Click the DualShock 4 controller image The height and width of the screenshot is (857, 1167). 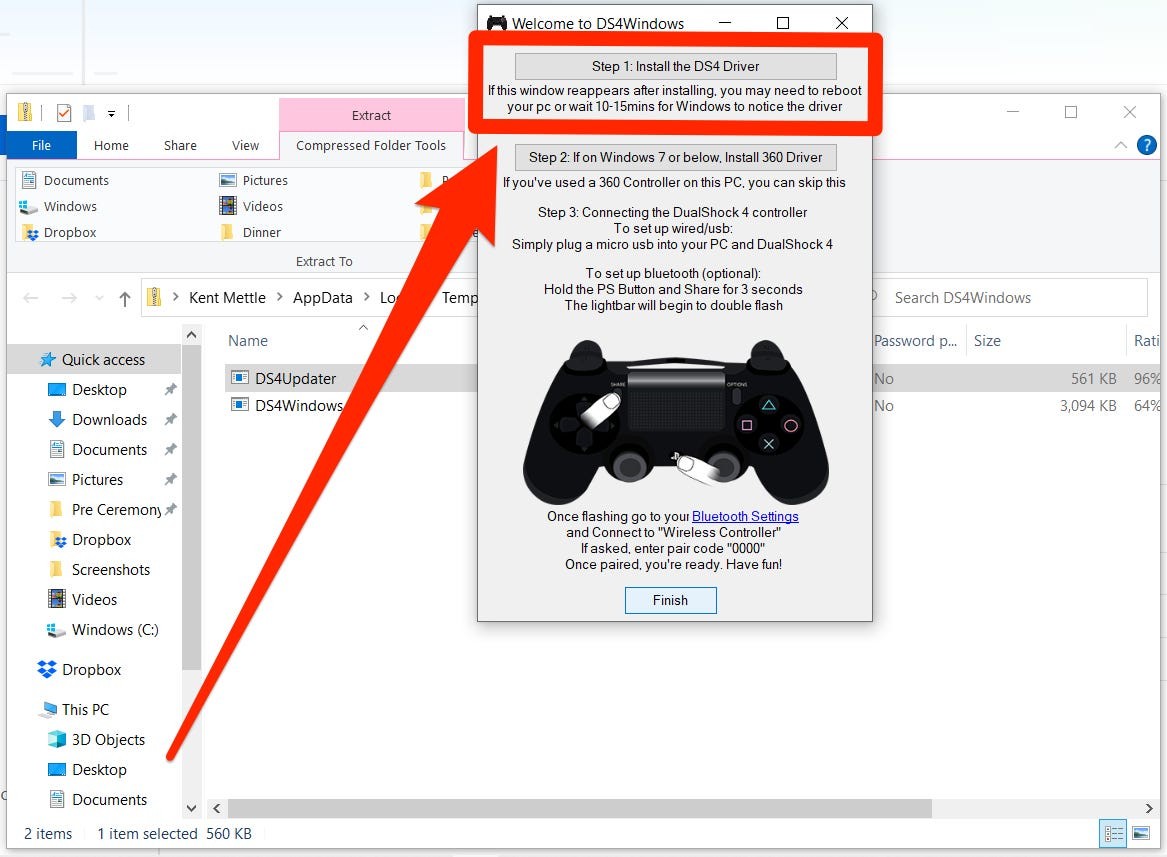pos(675,421)
